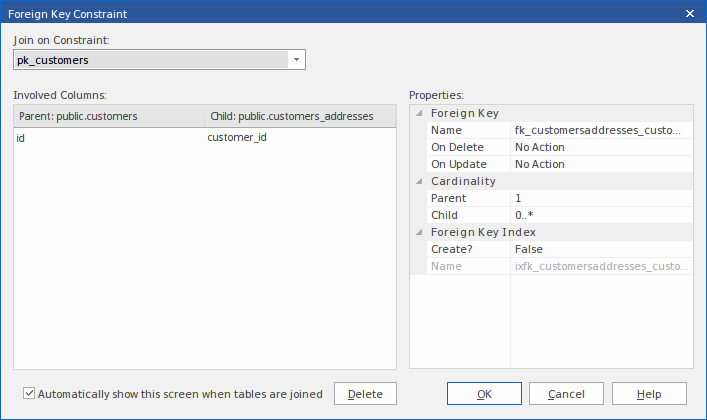Click Parent: public.customers column header
Viewport: 707px width, 420px height.
pyautogui.click(x=108, y=117)
